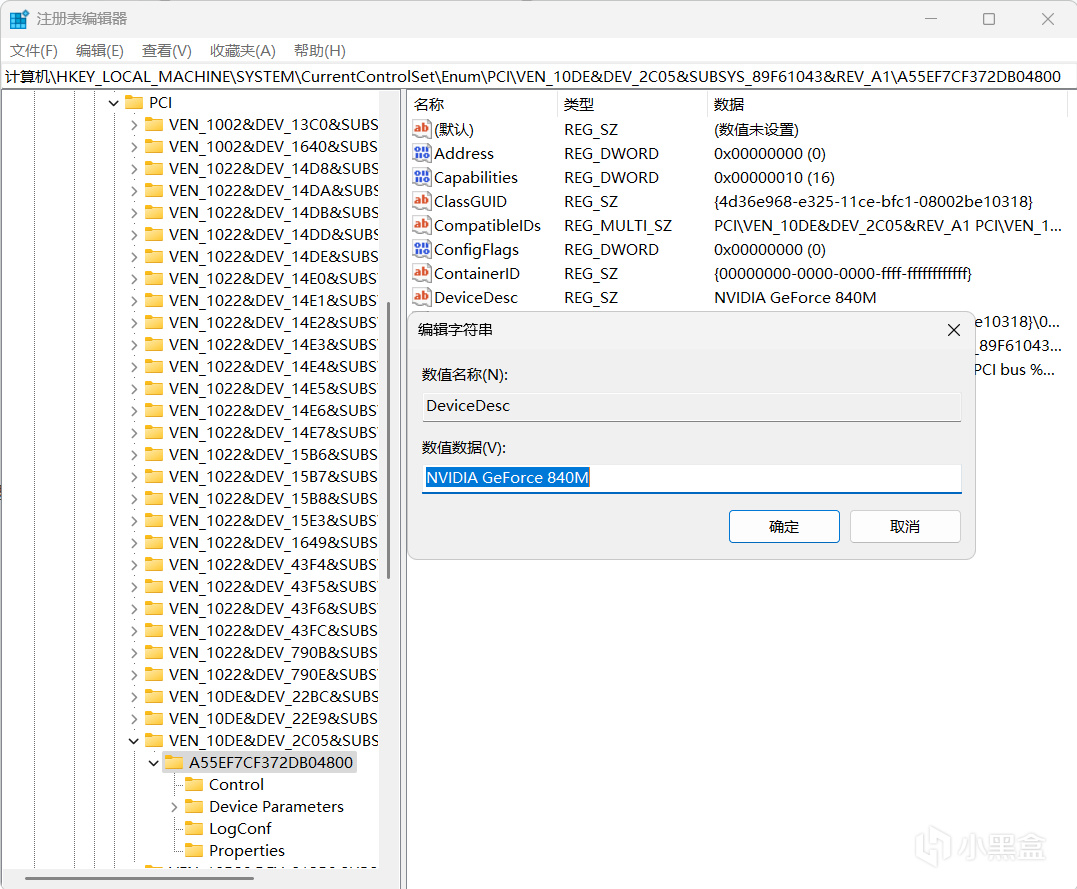Click the ClassGUID string value icon
1077x889 pixels.
point(422,201)
